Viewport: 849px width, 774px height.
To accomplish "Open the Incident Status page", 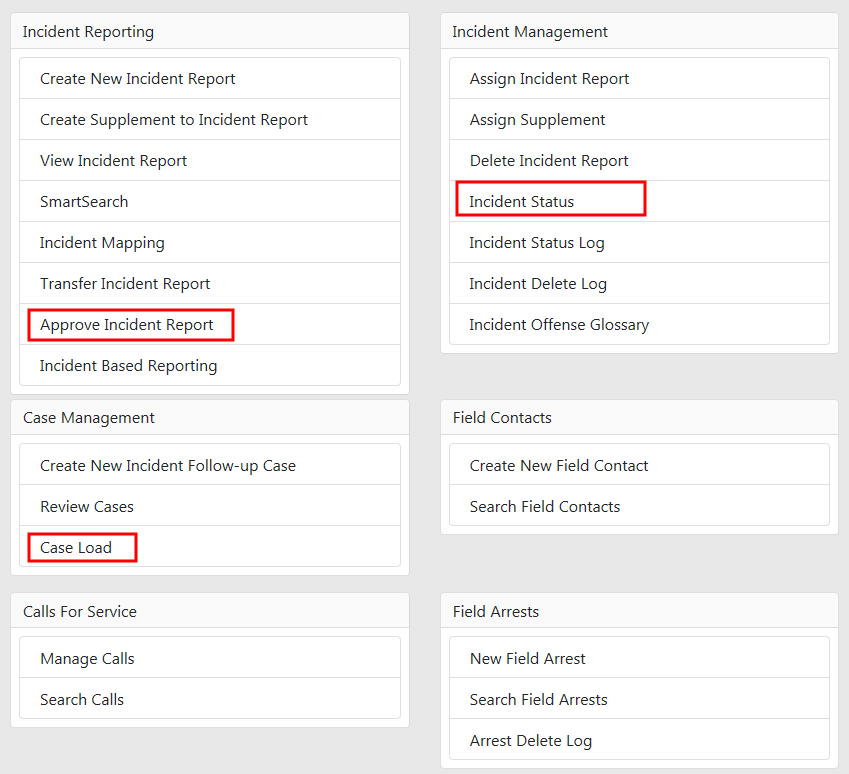I will click(x=522, y=202).
